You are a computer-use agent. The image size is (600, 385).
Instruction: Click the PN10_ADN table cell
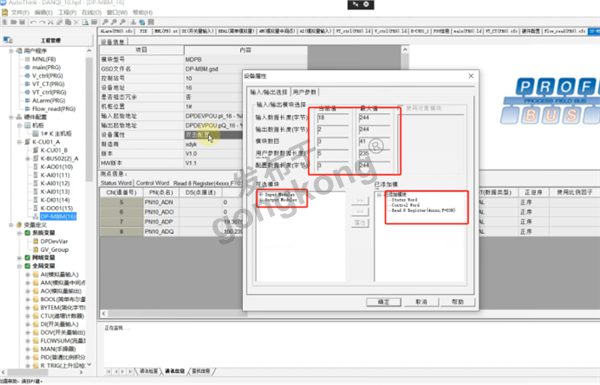[161, 202]
